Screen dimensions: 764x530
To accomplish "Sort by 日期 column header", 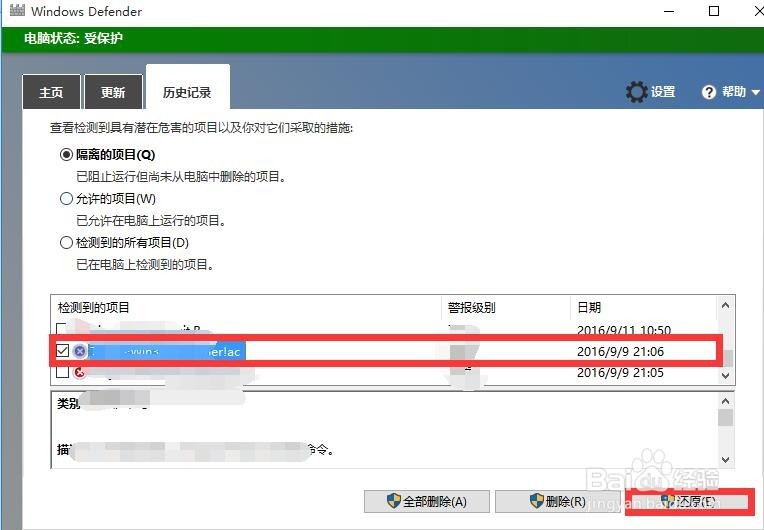I will pyautogui.click(x=643, y=307).
